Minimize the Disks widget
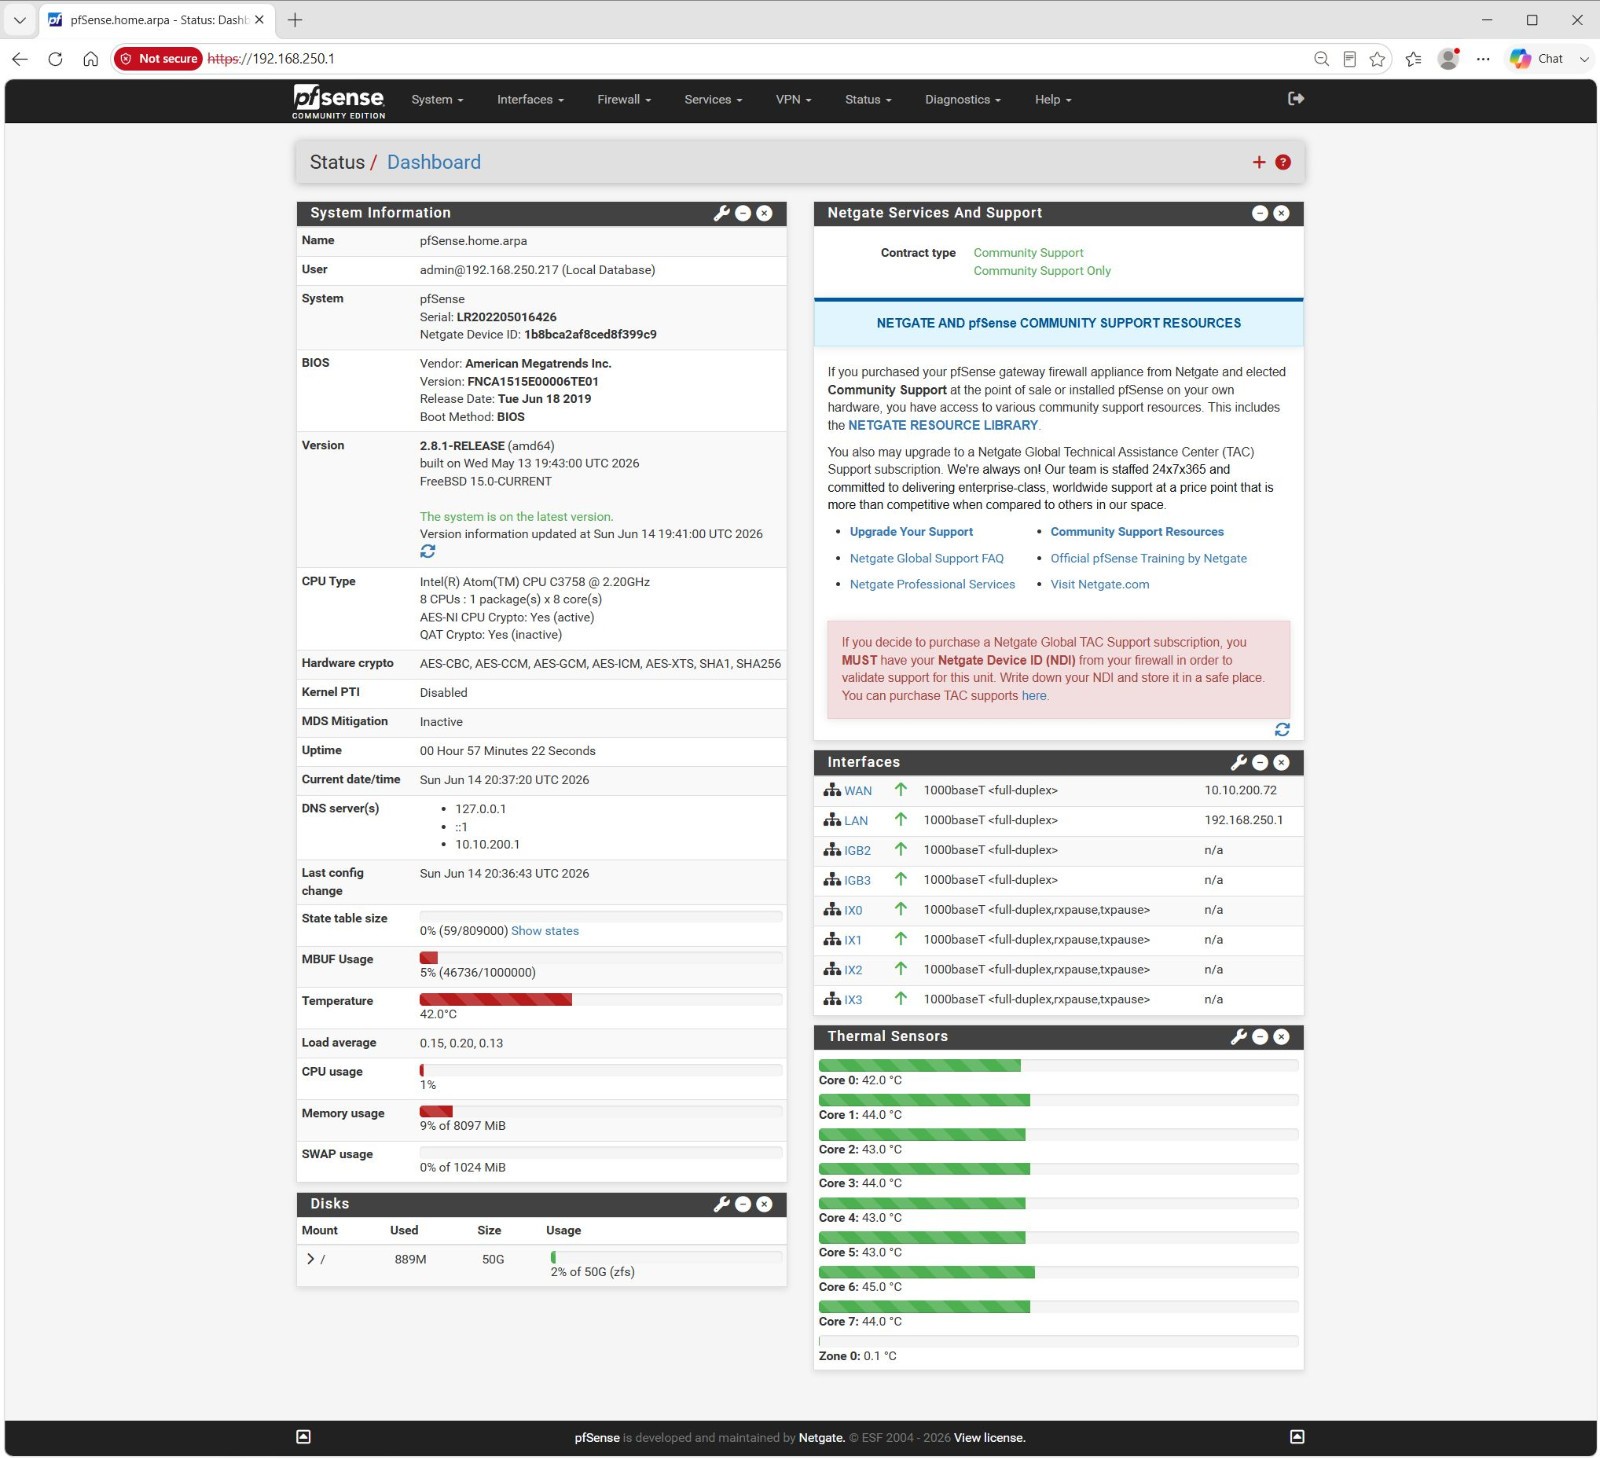 coord(743,1204)
